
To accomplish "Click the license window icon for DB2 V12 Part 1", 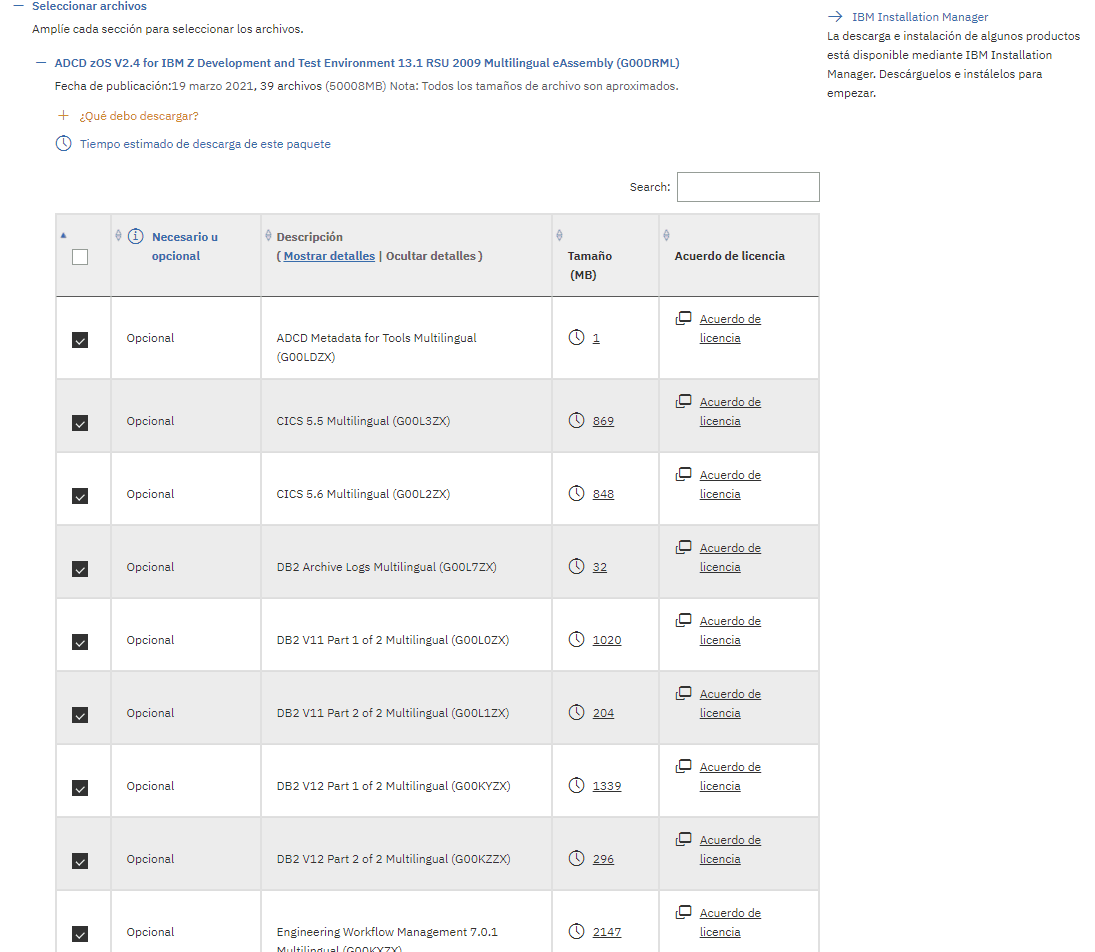I will [x=684, y=767].
